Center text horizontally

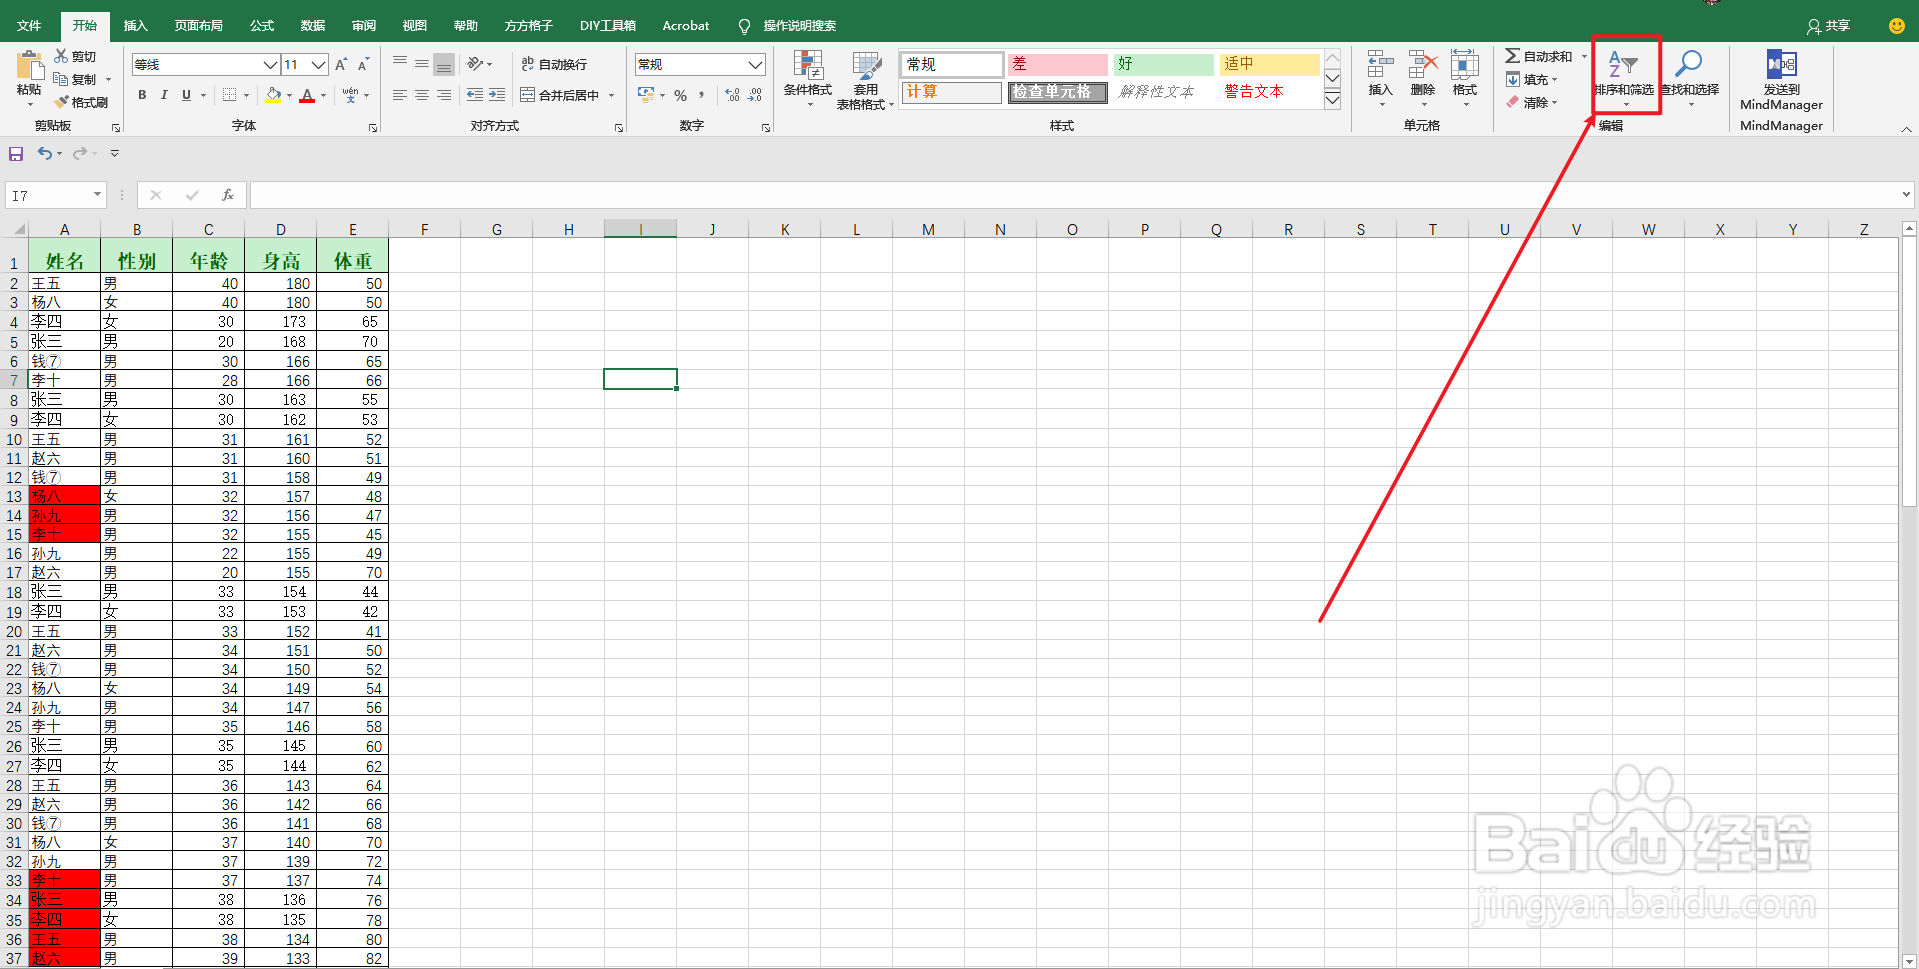point(422,95)
